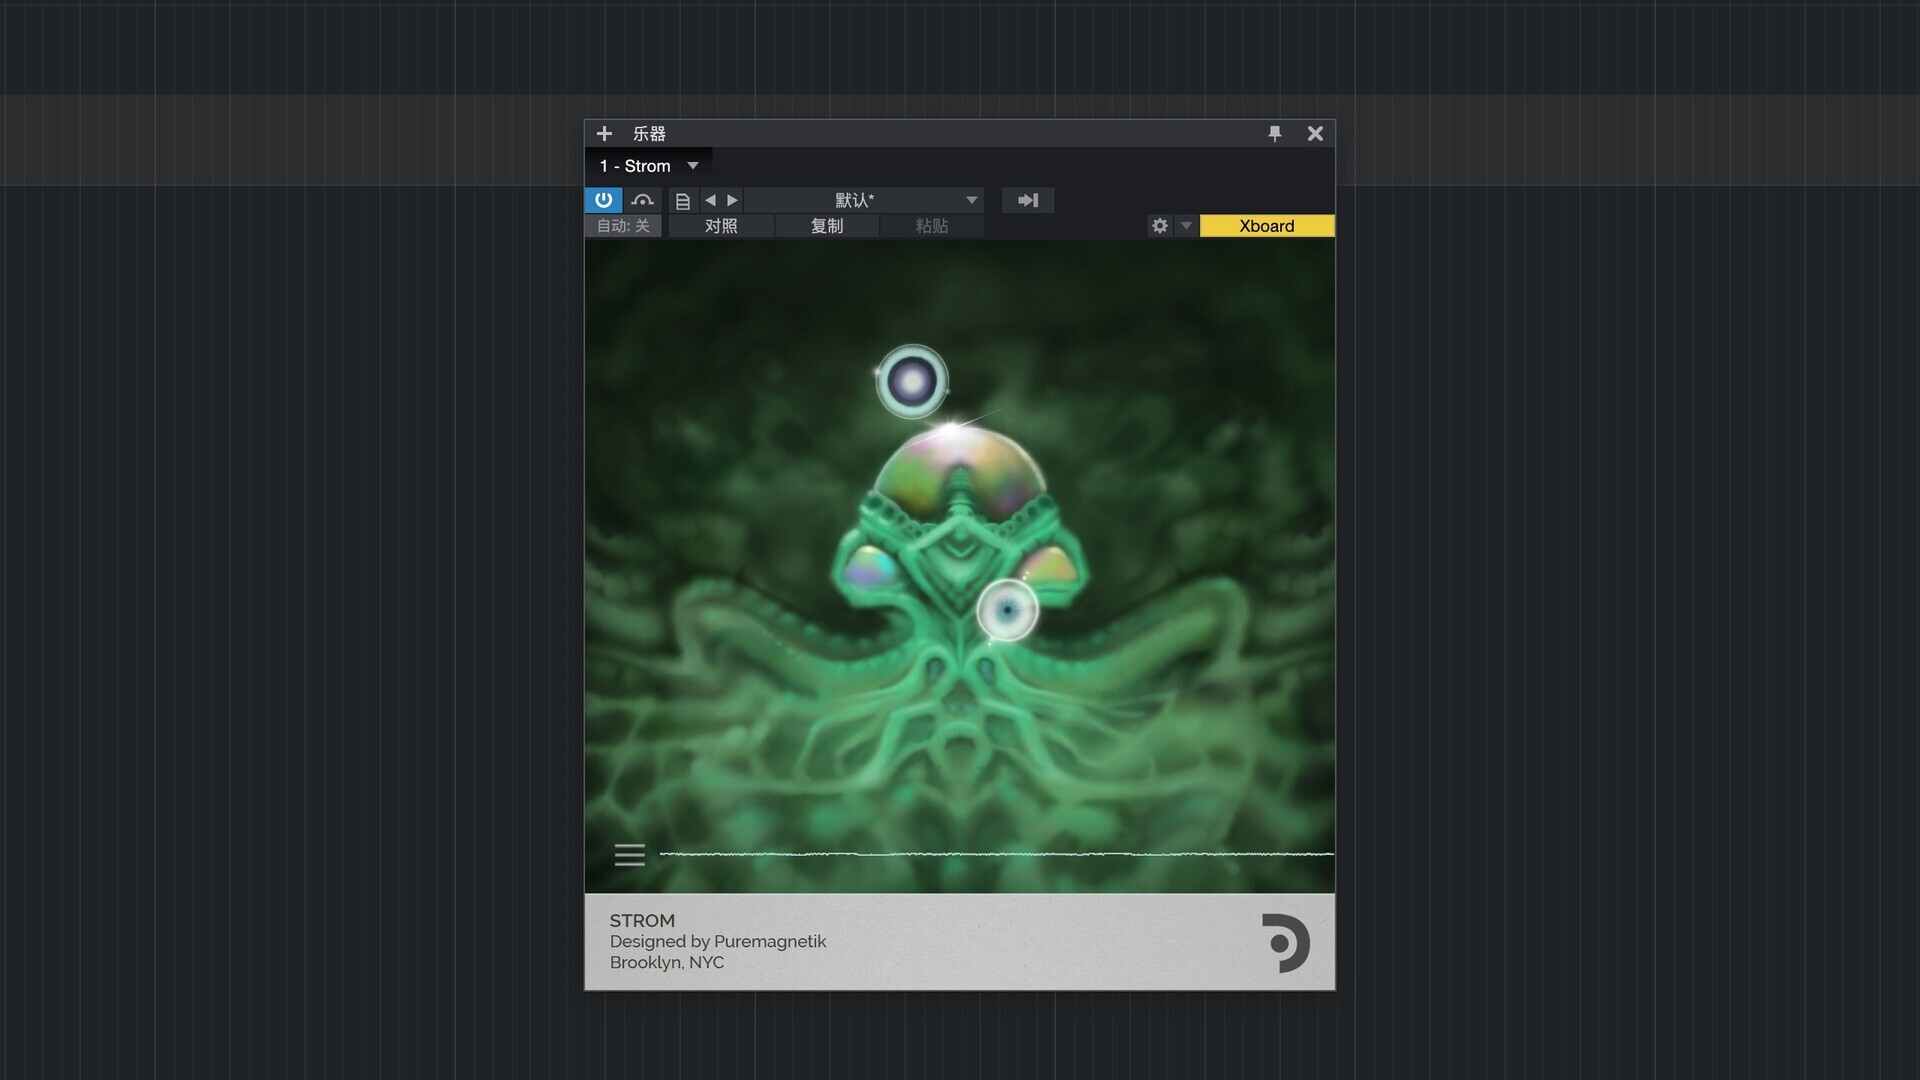The height and width of the screenshot is (1080, 1920).
Task: Click the Brooklyn, NYC text
Action: click(667, 962)
